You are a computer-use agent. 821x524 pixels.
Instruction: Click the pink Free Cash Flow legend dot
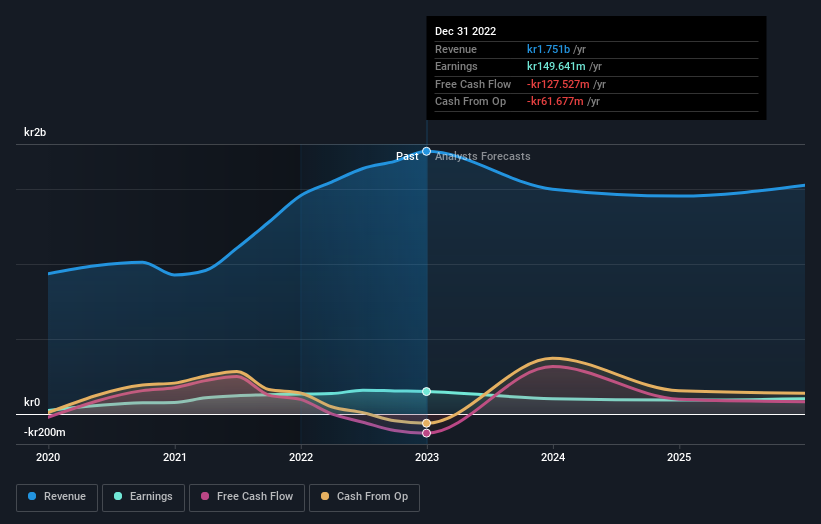[x=205, y=496]
